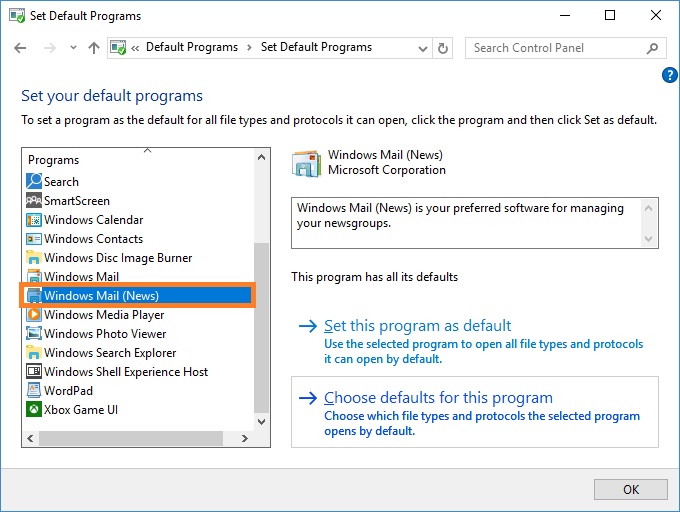Click the Search program icon
This screenshot has width=680, height=512.
34,181
